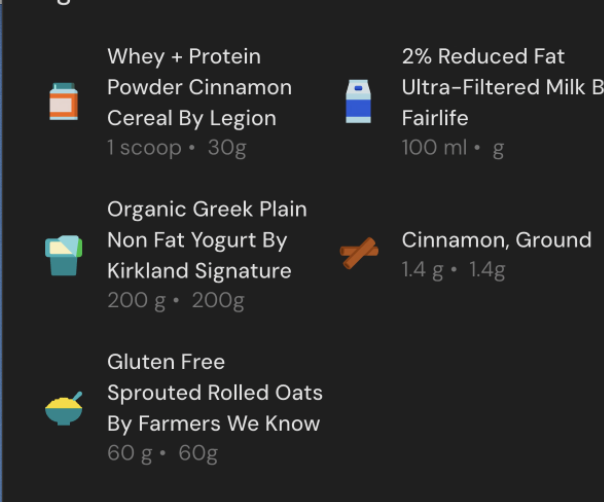
Task: Click the '1.4 g • 1.4g' cinnamon serving text
Action: point(453,270)
